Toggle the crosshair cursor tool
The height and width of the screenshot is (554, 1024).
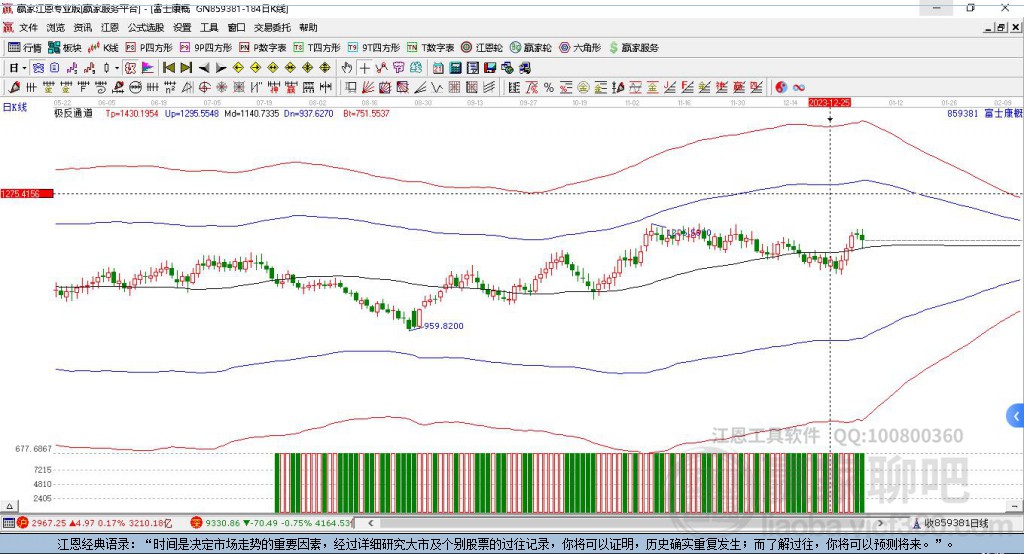click(365, 68)
